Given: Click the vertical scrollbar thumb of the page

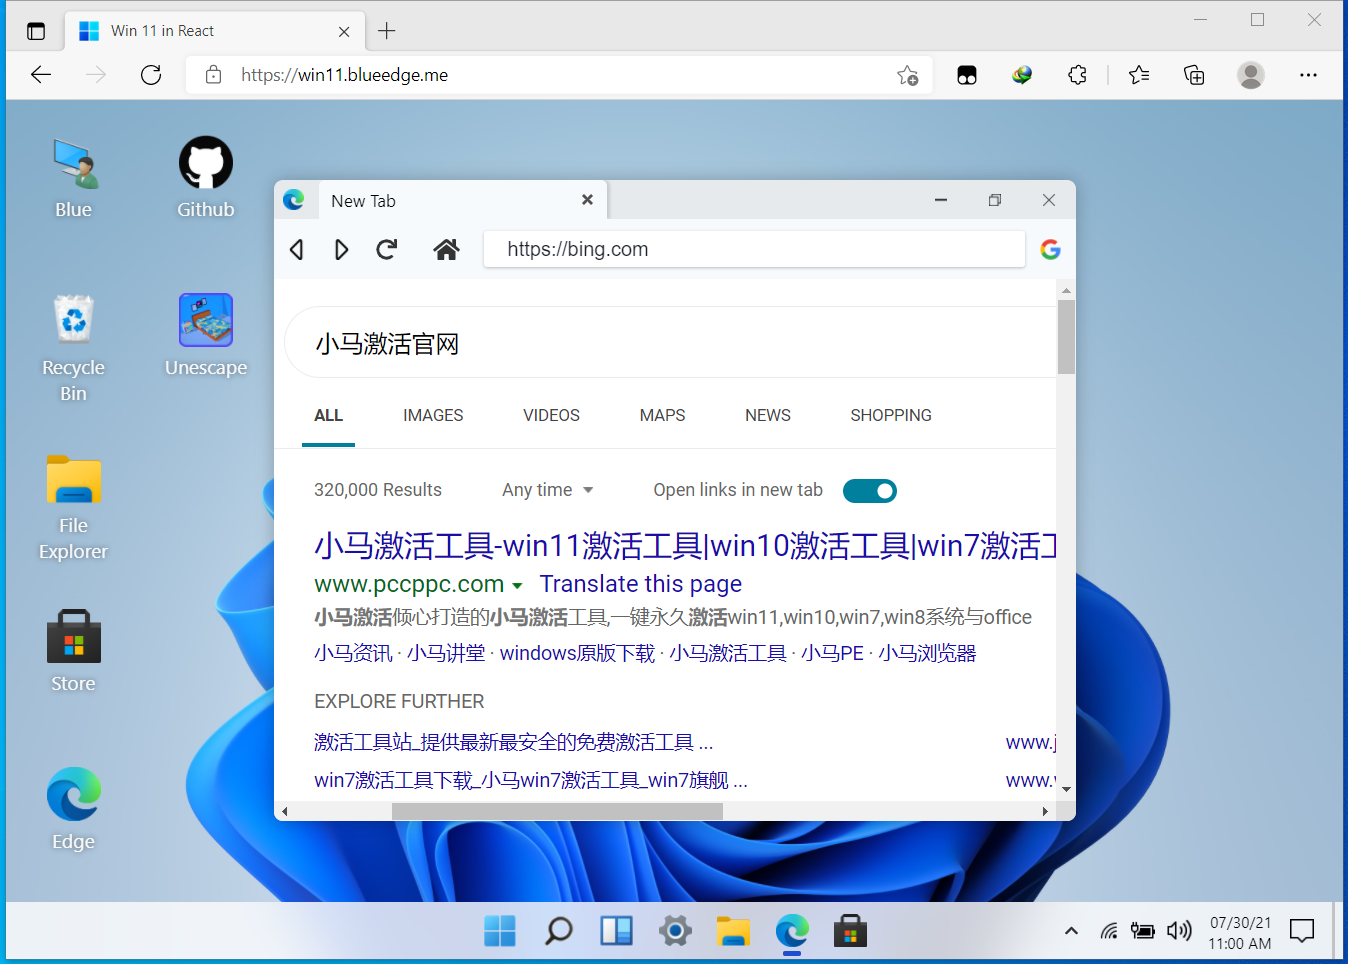Looking at the screenshot, I should pyautogui.click(x=1066, y=337).
